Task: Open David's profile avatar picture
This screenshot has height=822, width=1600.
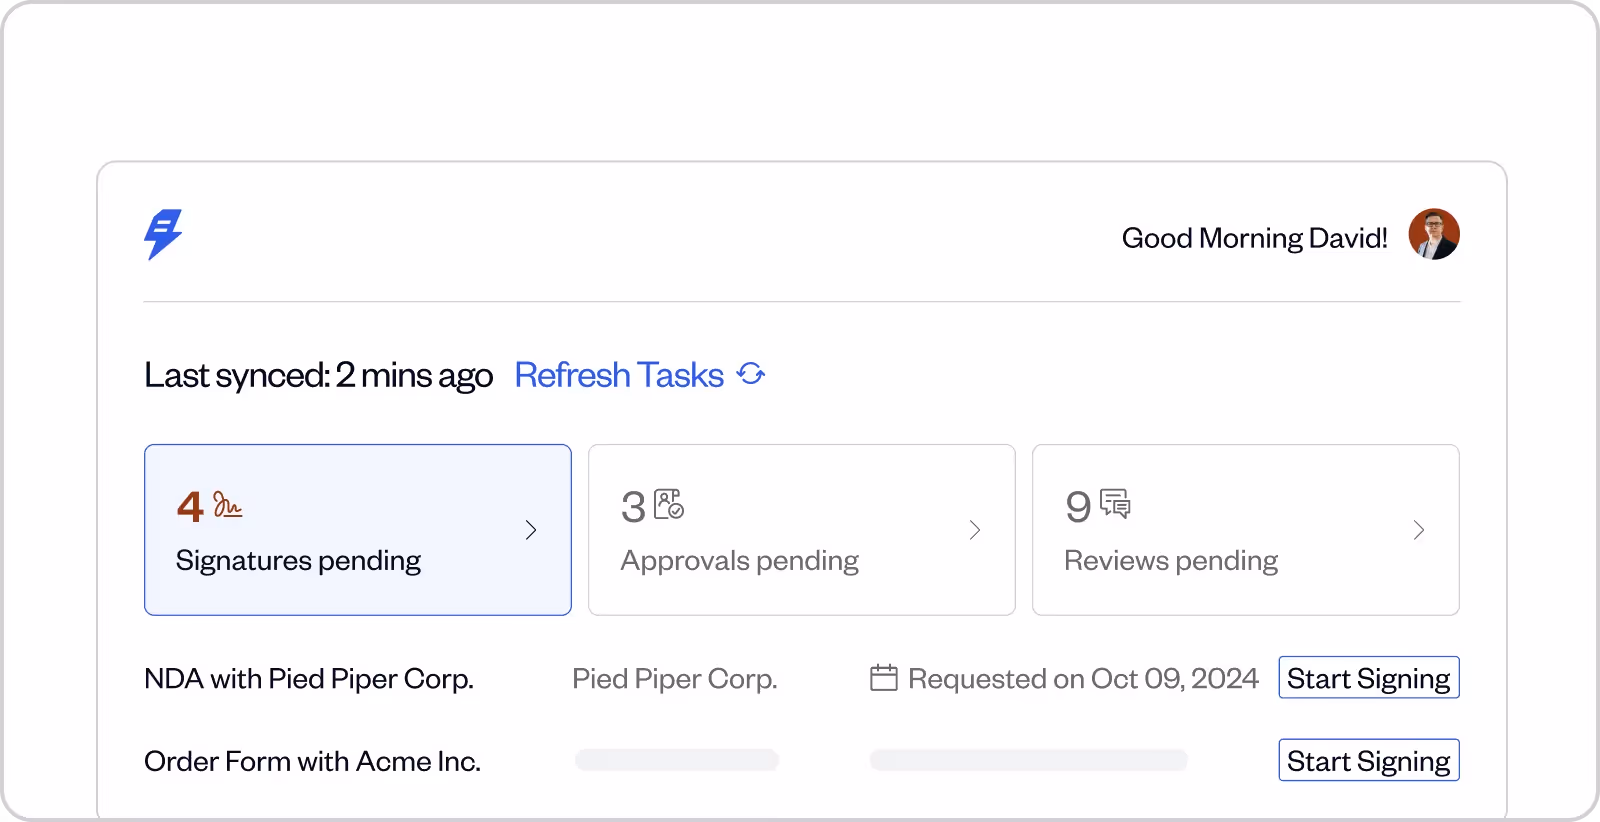Action: [x=1434, y=234]
